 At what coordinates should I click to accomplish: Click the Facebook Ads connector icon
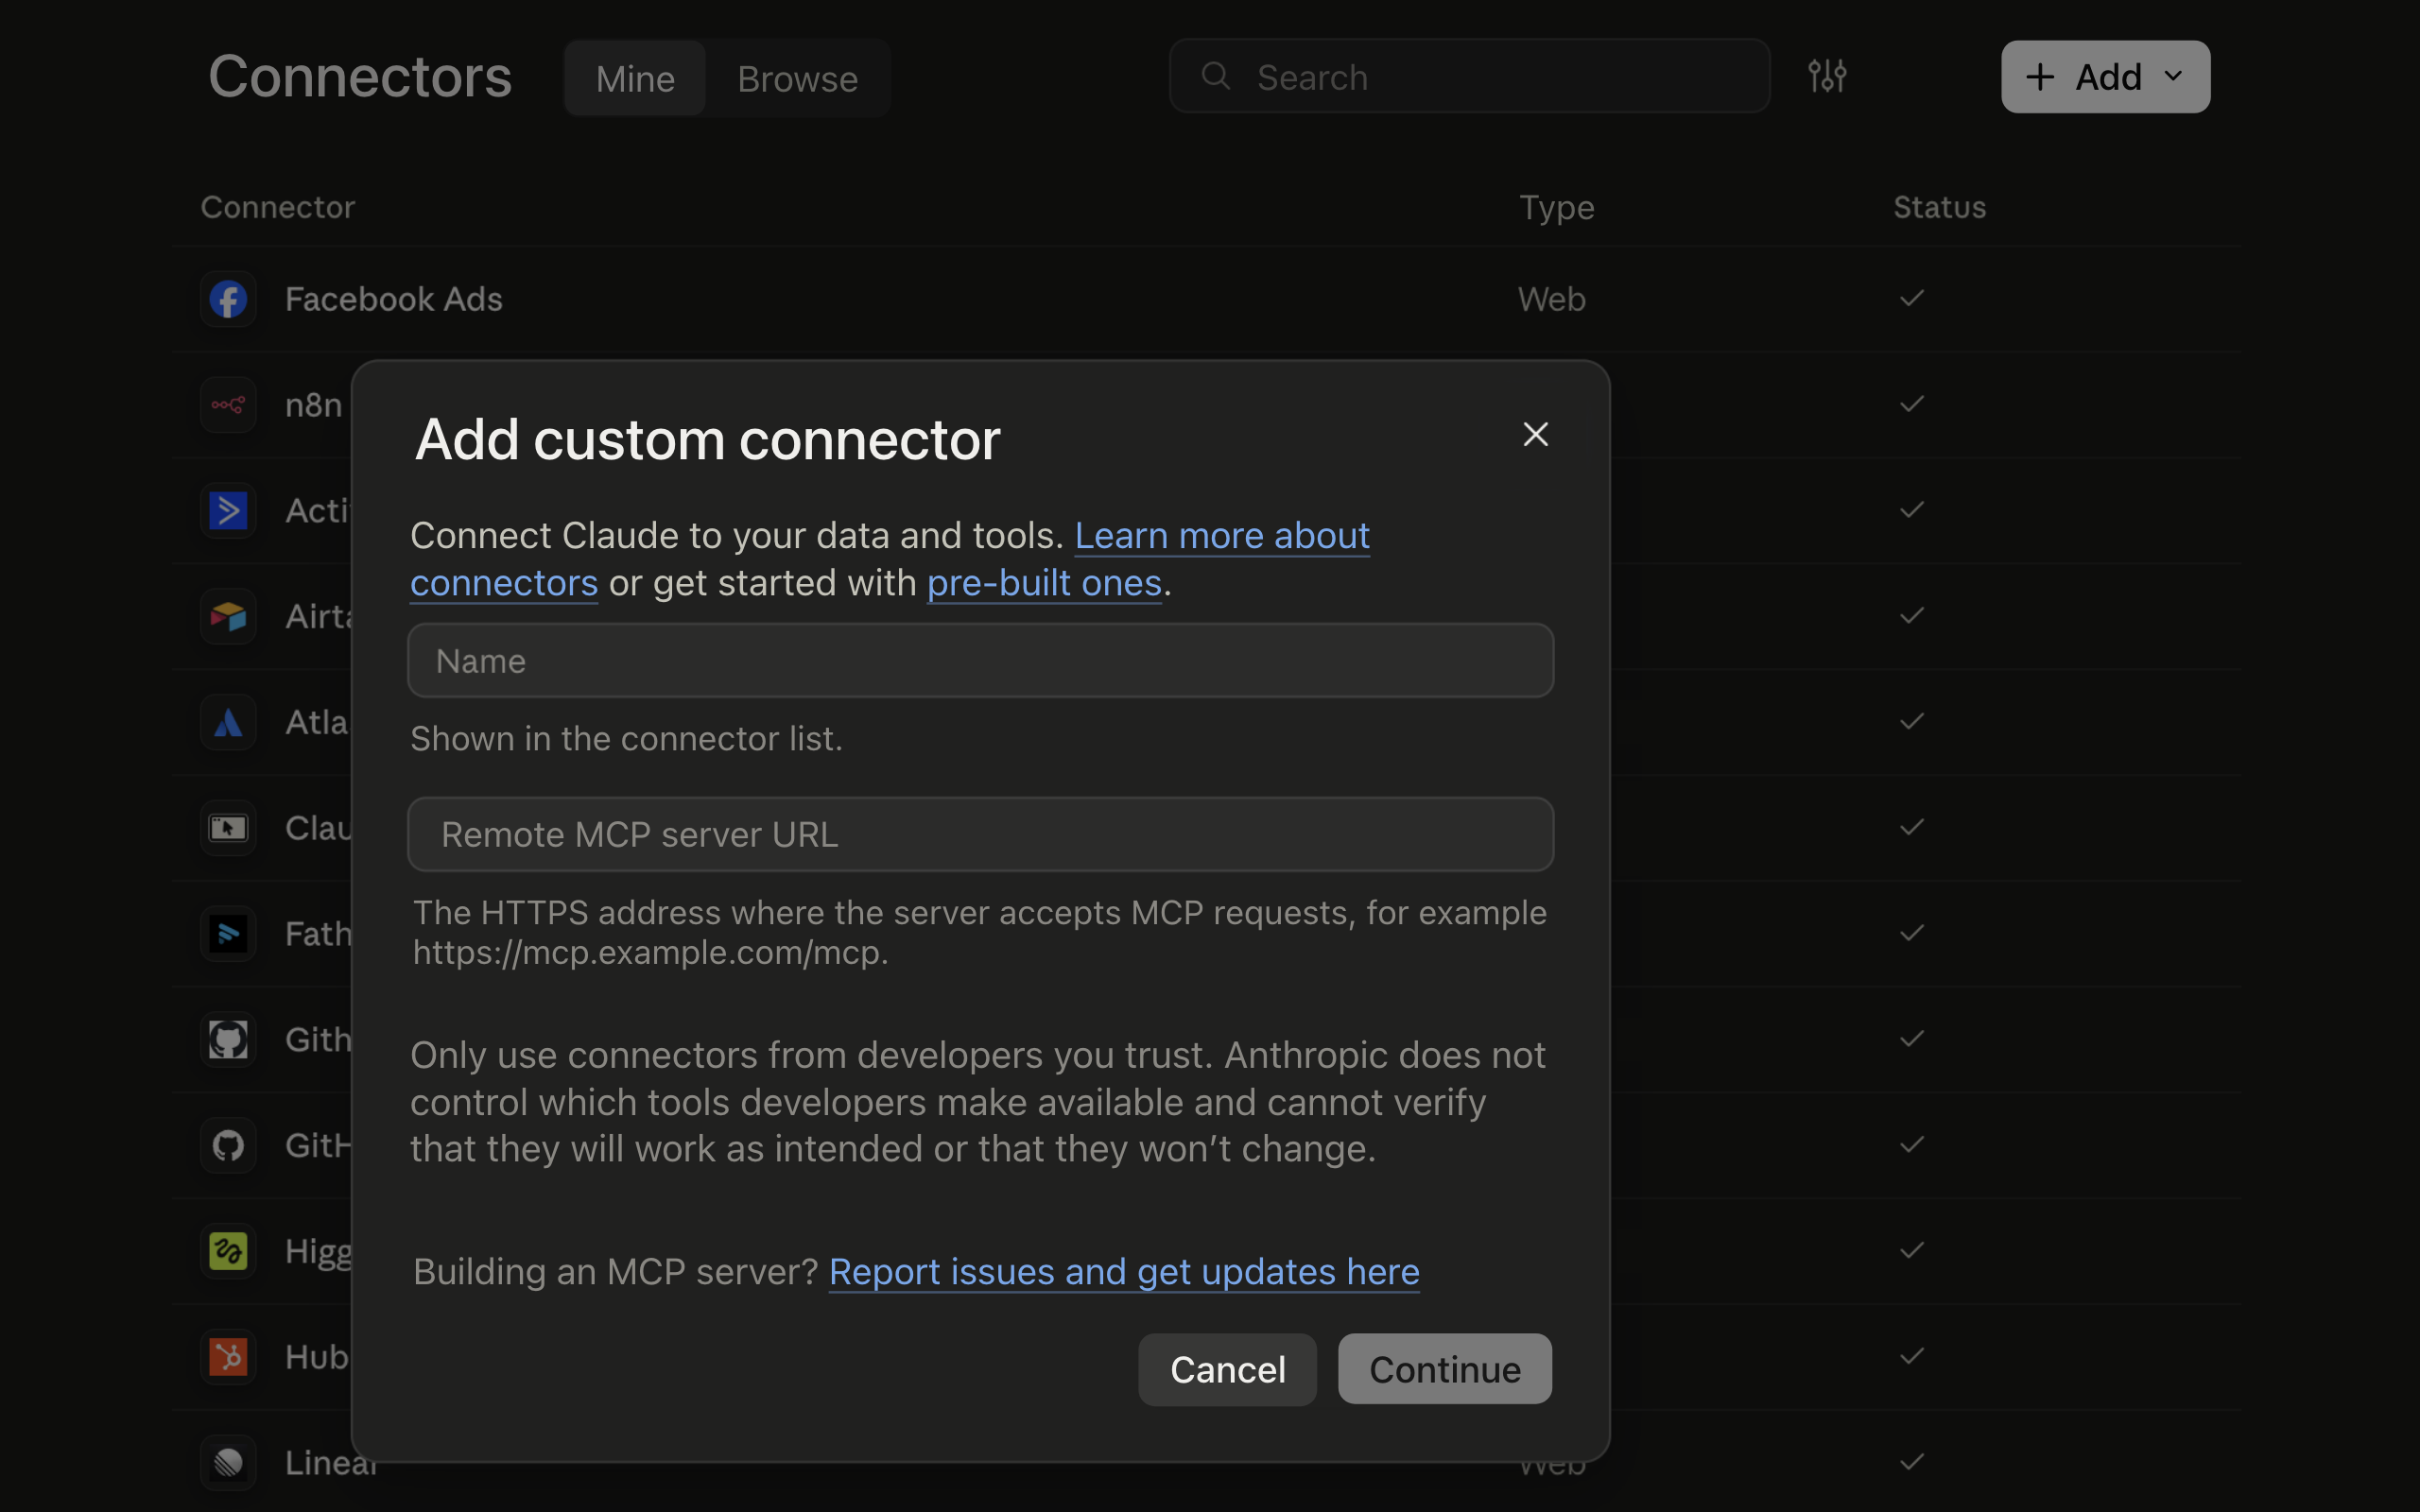point(228,299)
